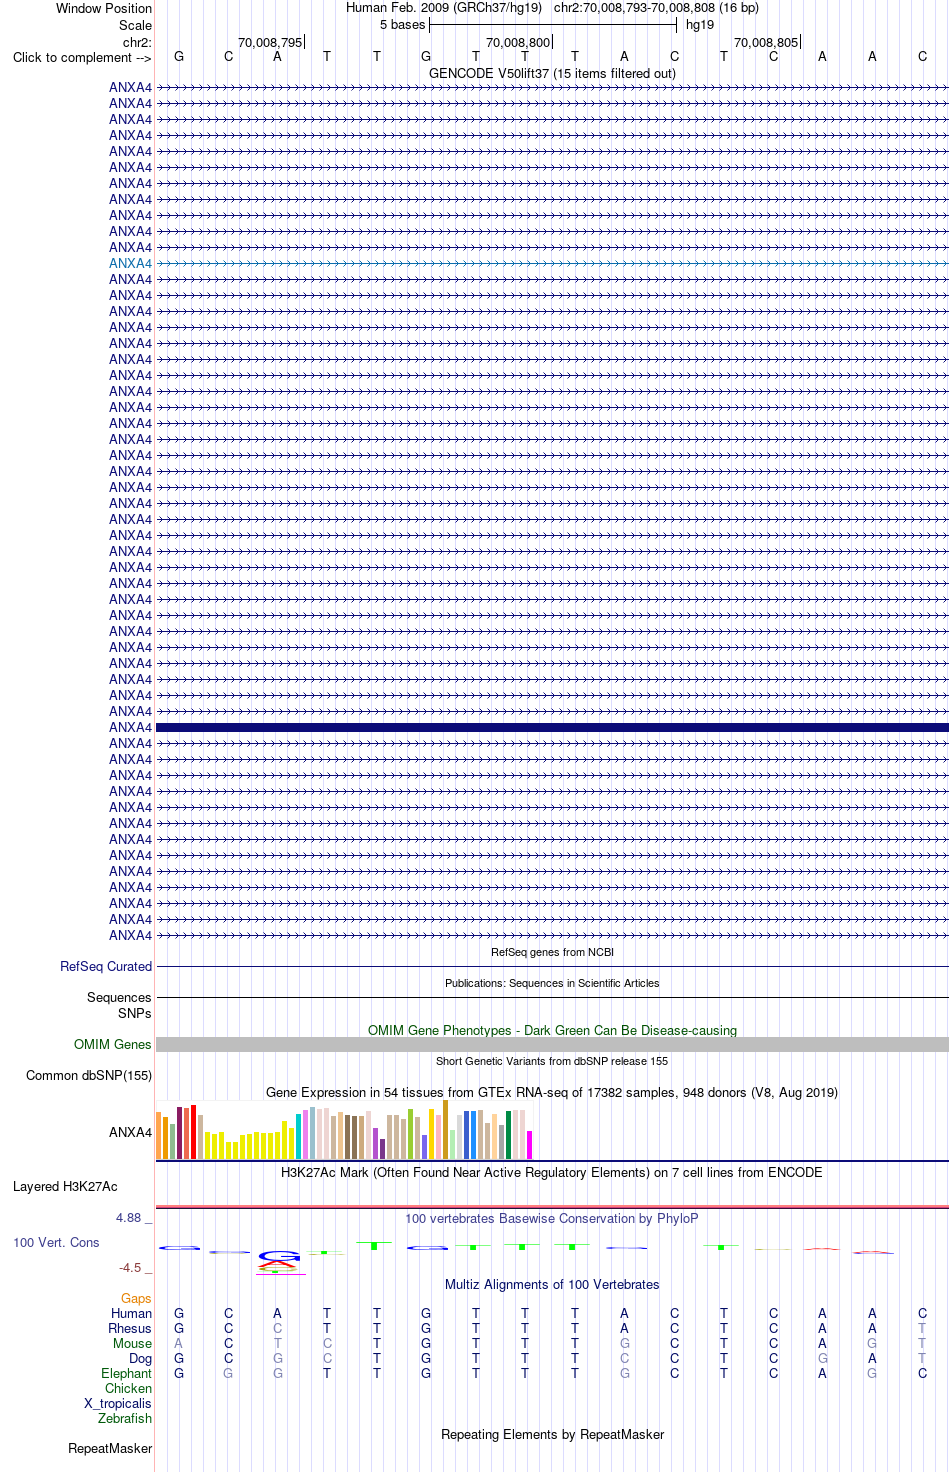Click the Multiz Alignments of 100 Vertebrates title
This screenshot has width=950, height=1472.
pyautogui.click(x=552, y=1284)
